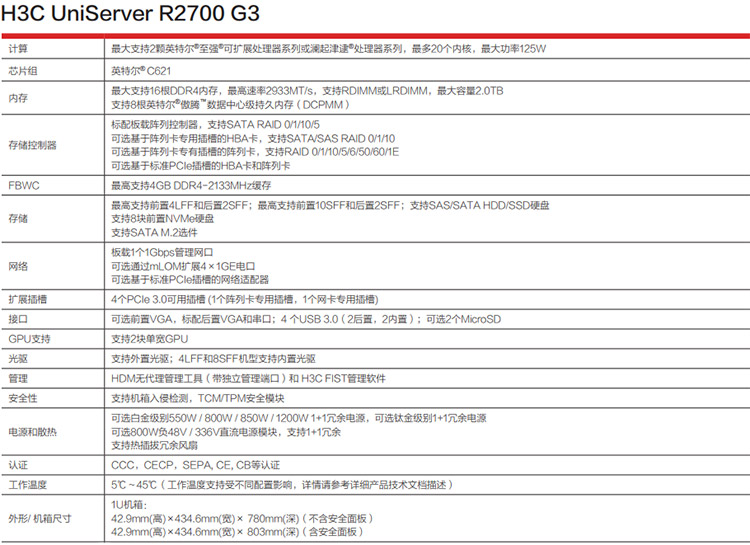
Task: Select the 网络 row label
Action: click(x=18, y=267)
